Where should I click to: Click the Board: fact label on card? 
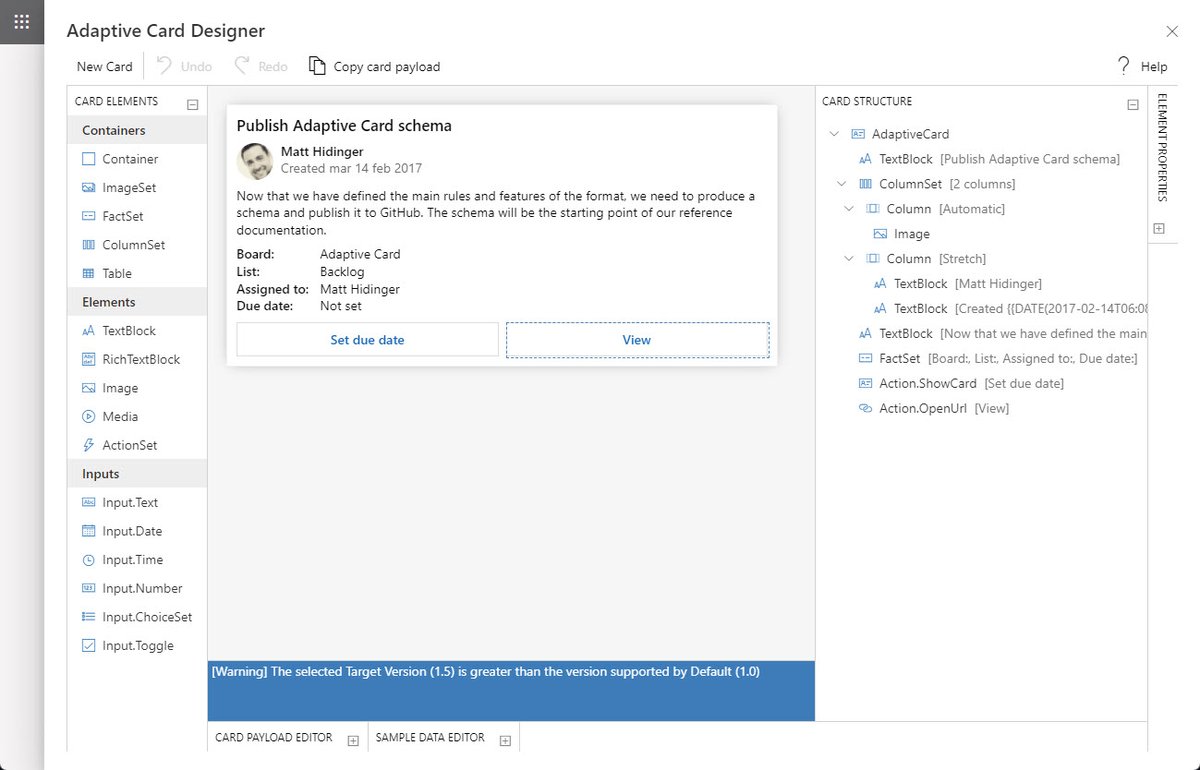255,255
